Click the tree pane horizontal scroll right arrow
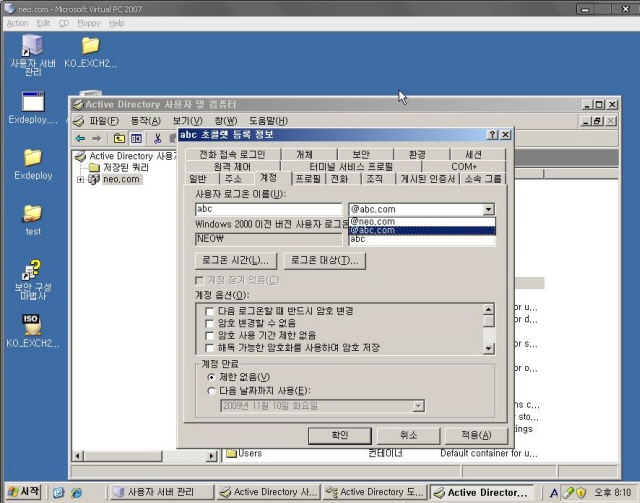Screen dimensions: 640x503 [211, 456]
